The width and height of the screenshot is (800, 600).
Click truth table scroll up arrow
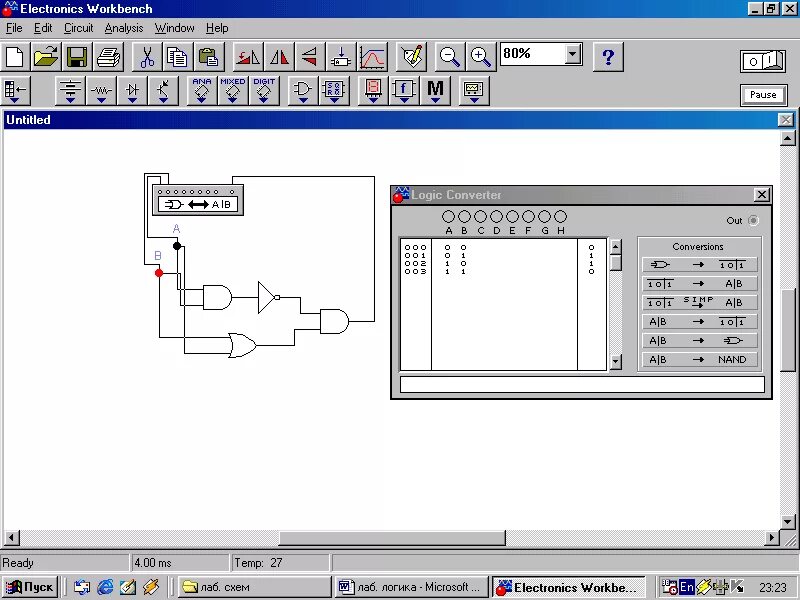coord(616,247)
